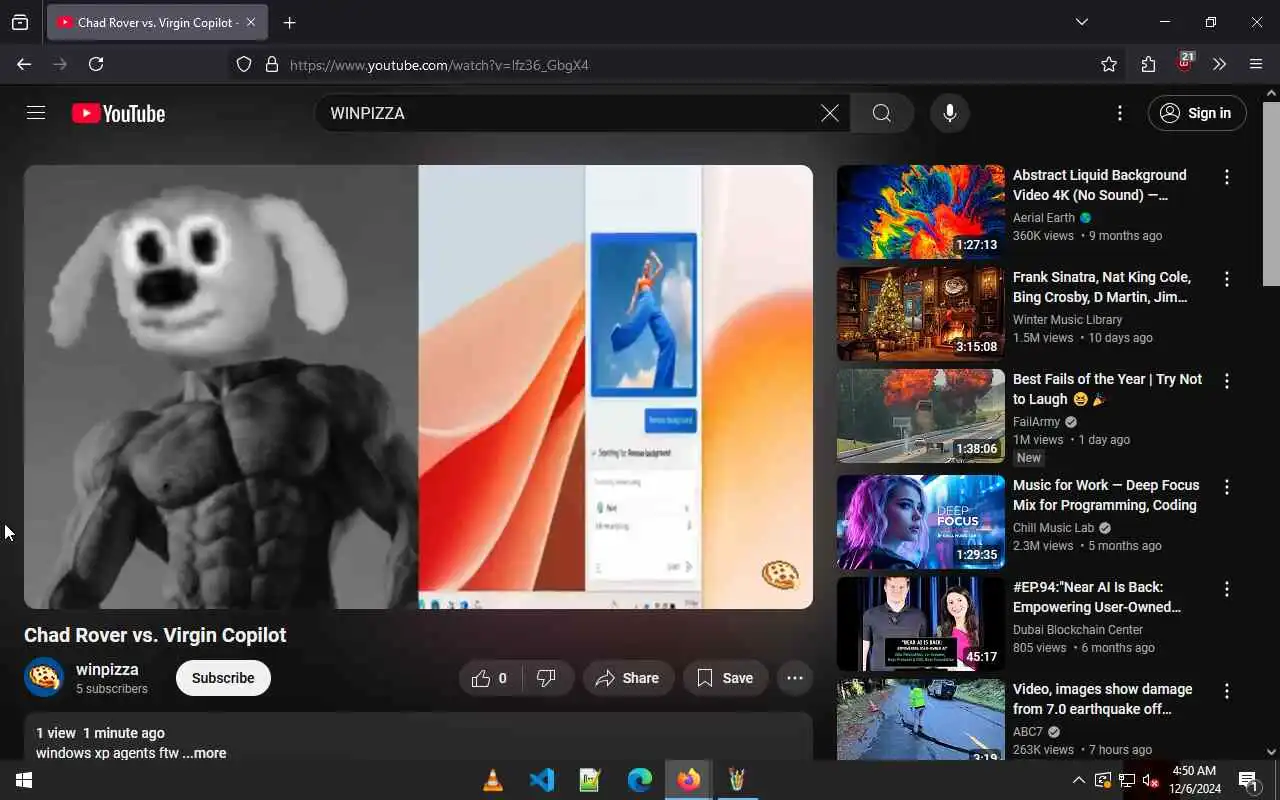Open options for #EP.94 Near AI video
1280x800 pixels.
[x=1227, y=589]
